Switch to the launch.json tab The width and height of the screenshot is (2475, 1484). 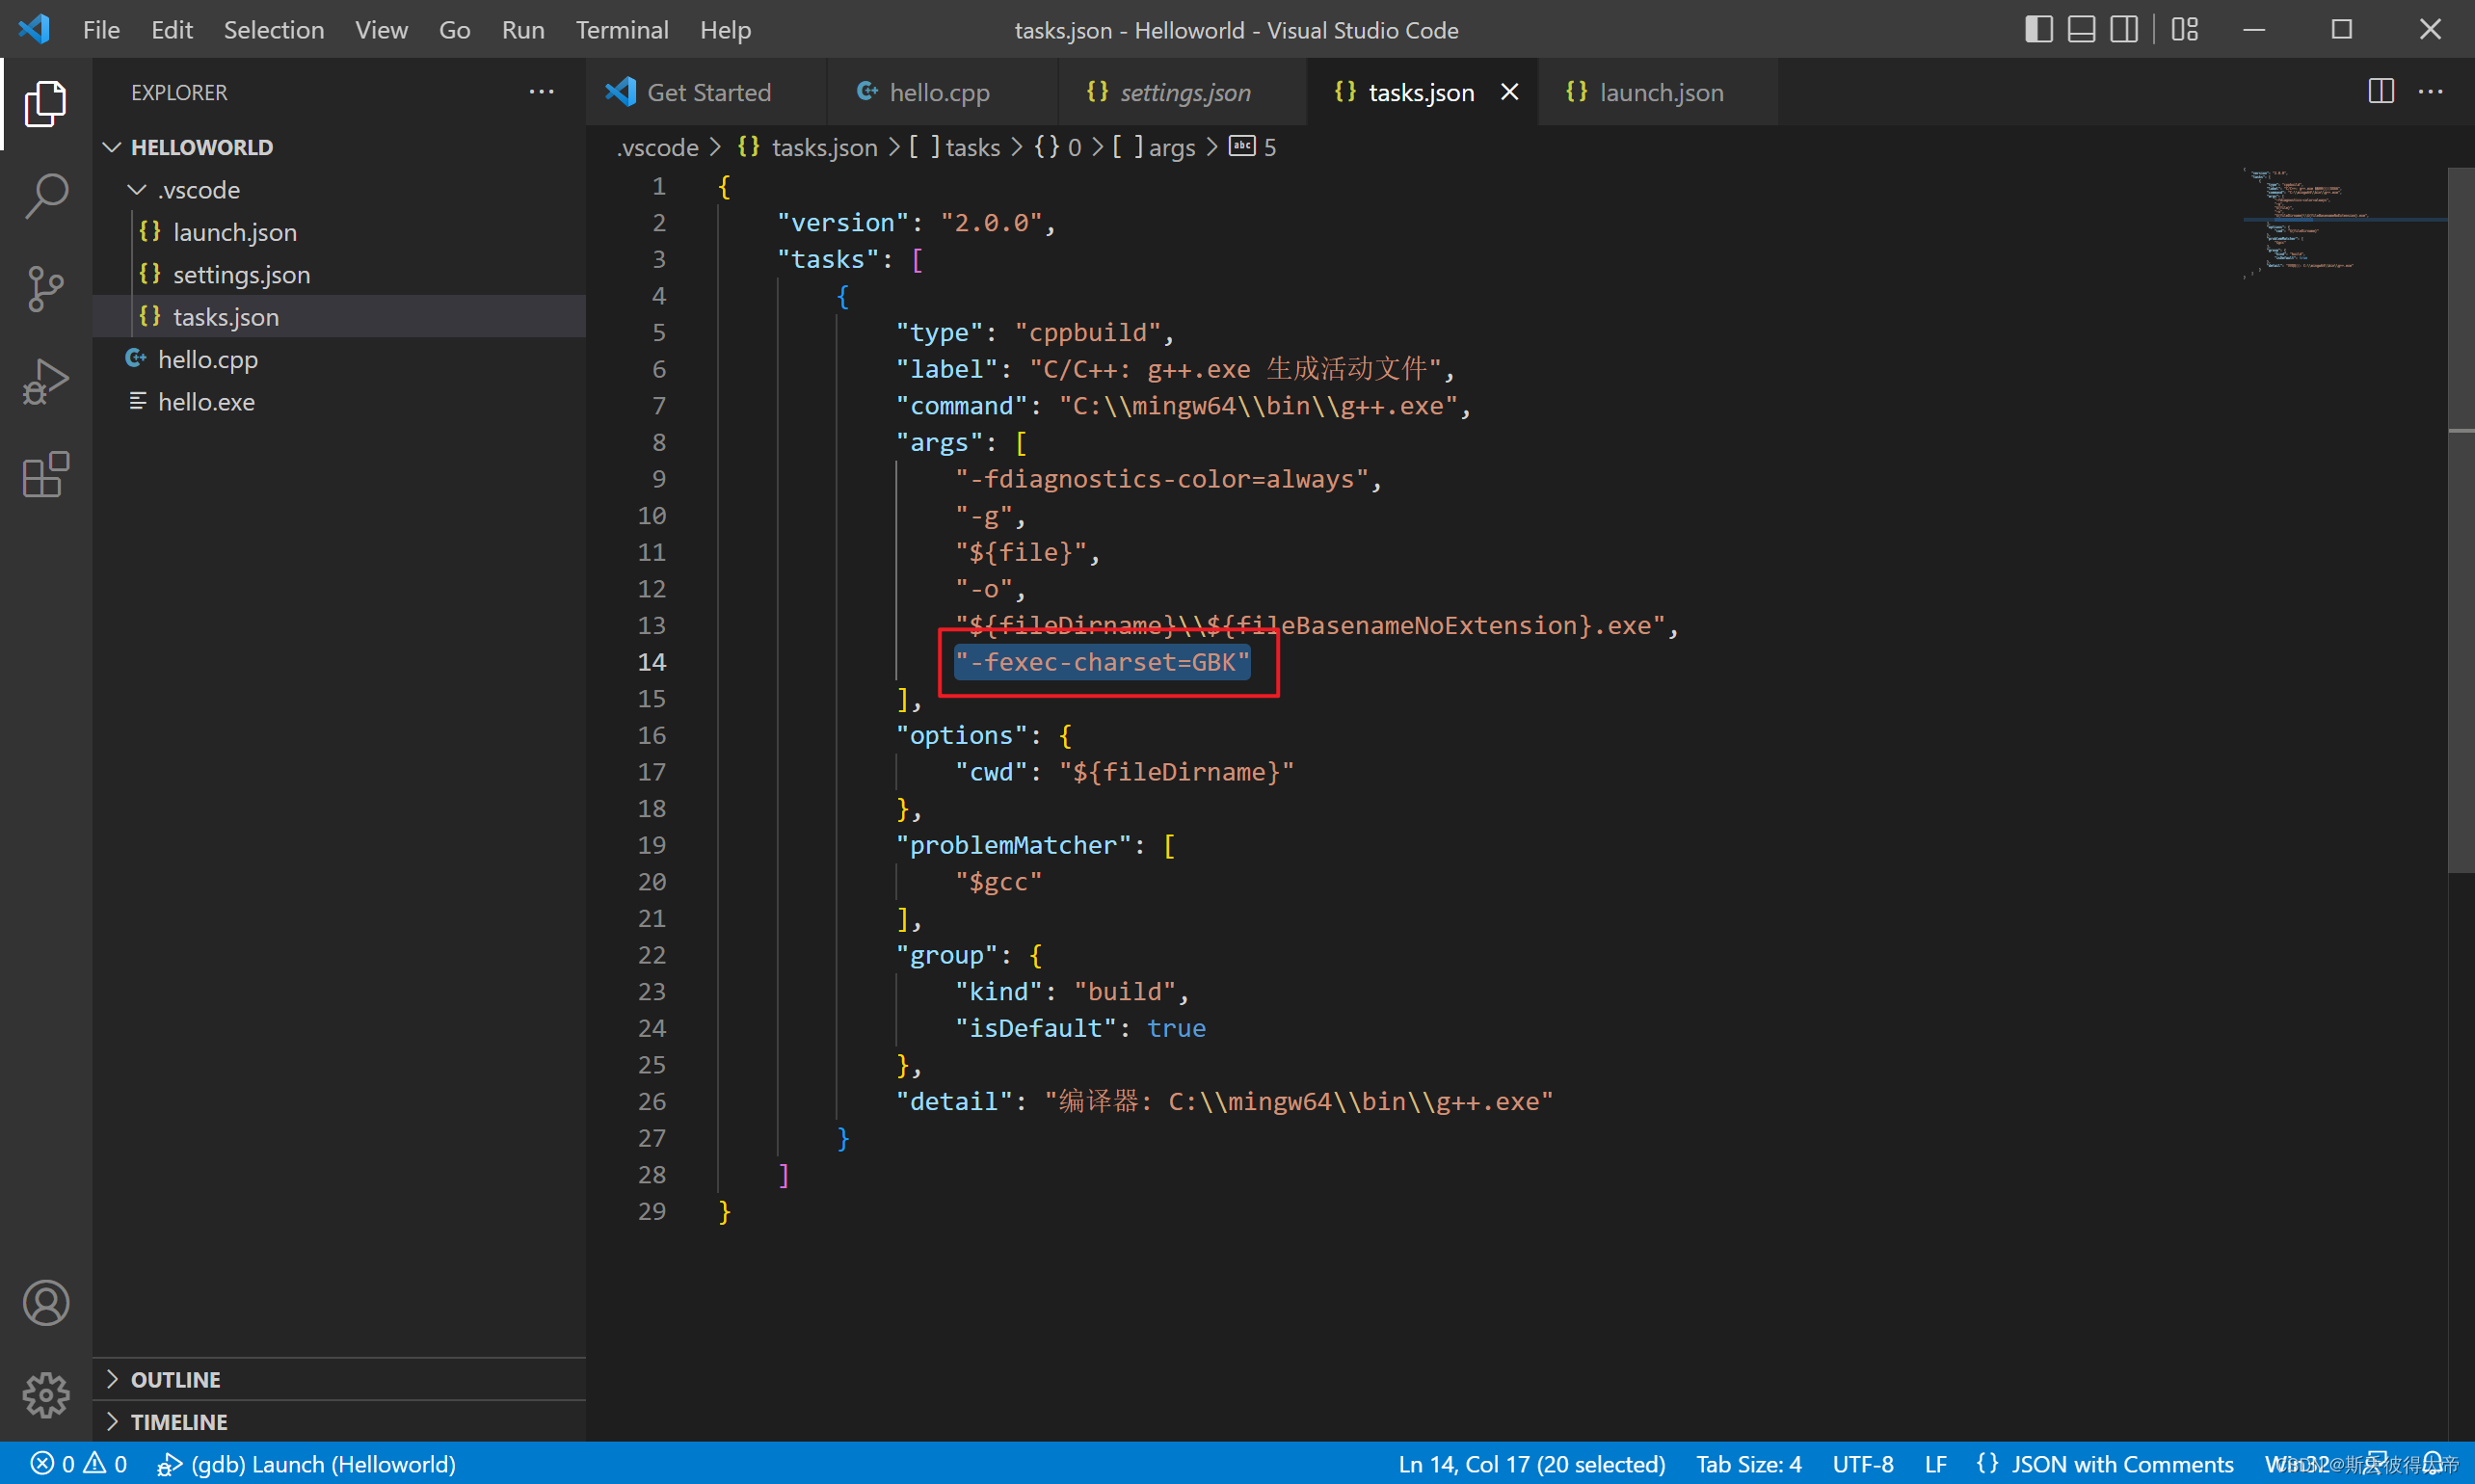click(1658, 92)
